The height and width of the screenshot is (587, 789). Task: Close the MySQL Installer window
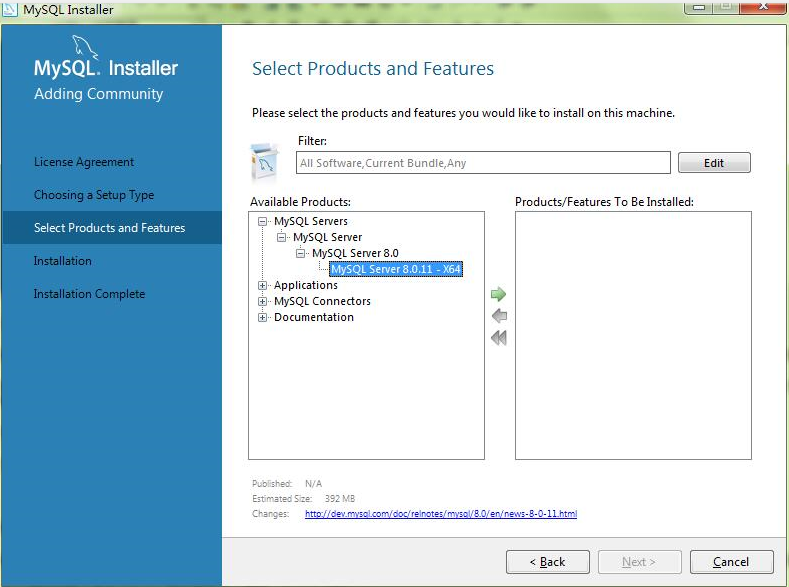[763, 7]
